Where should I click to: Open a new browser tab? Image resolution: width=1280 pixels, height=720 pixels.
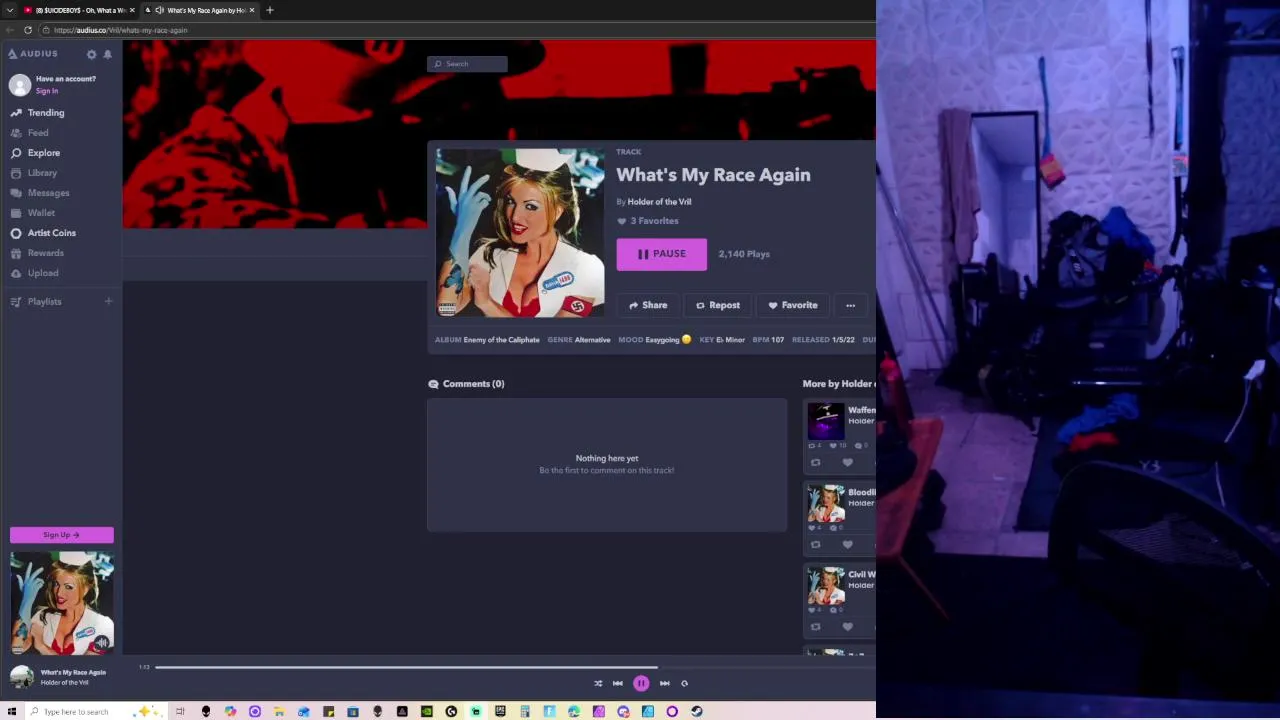point(269,10)
